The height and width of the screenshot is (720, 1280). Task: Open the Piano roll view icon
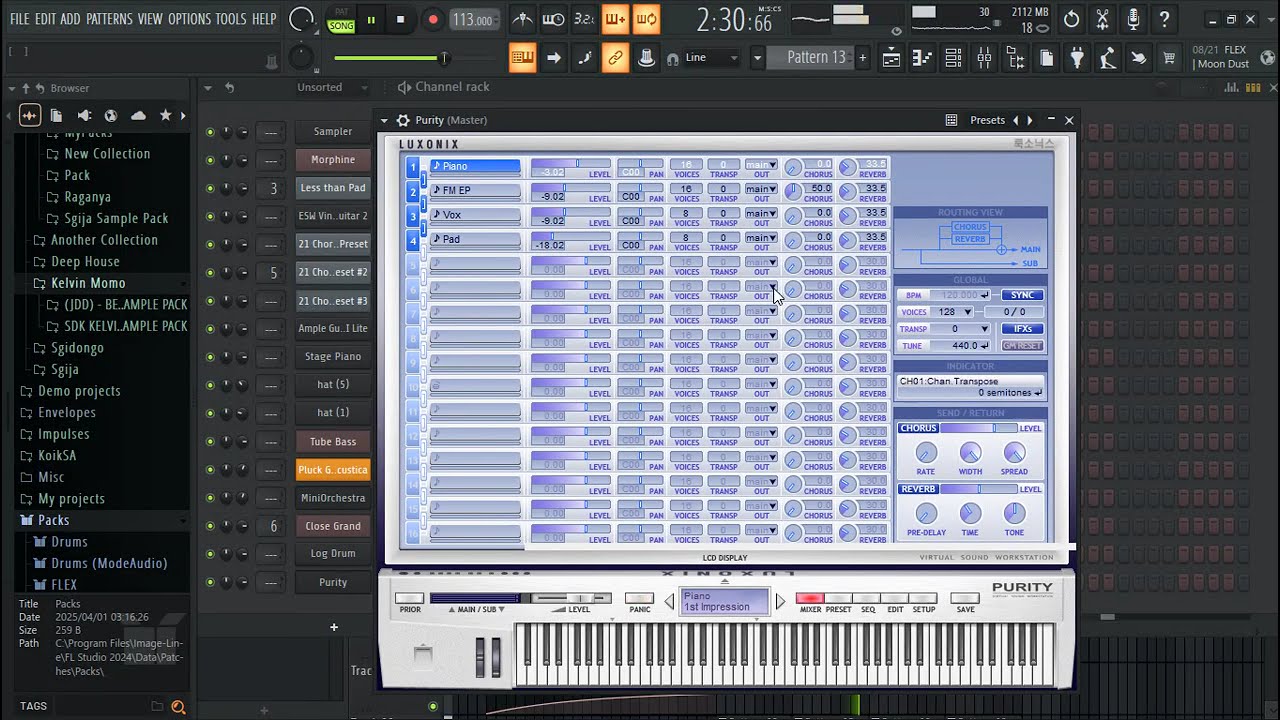click(922, 58)
